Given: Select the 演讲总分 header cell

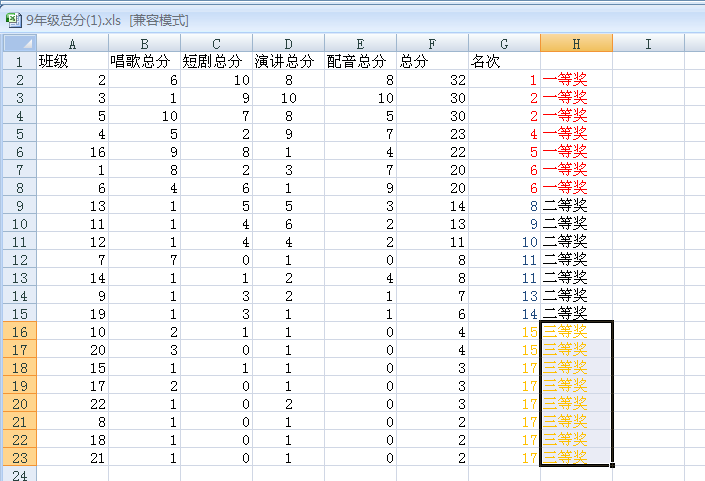Looking at the screenshot, I should [288, 61].
